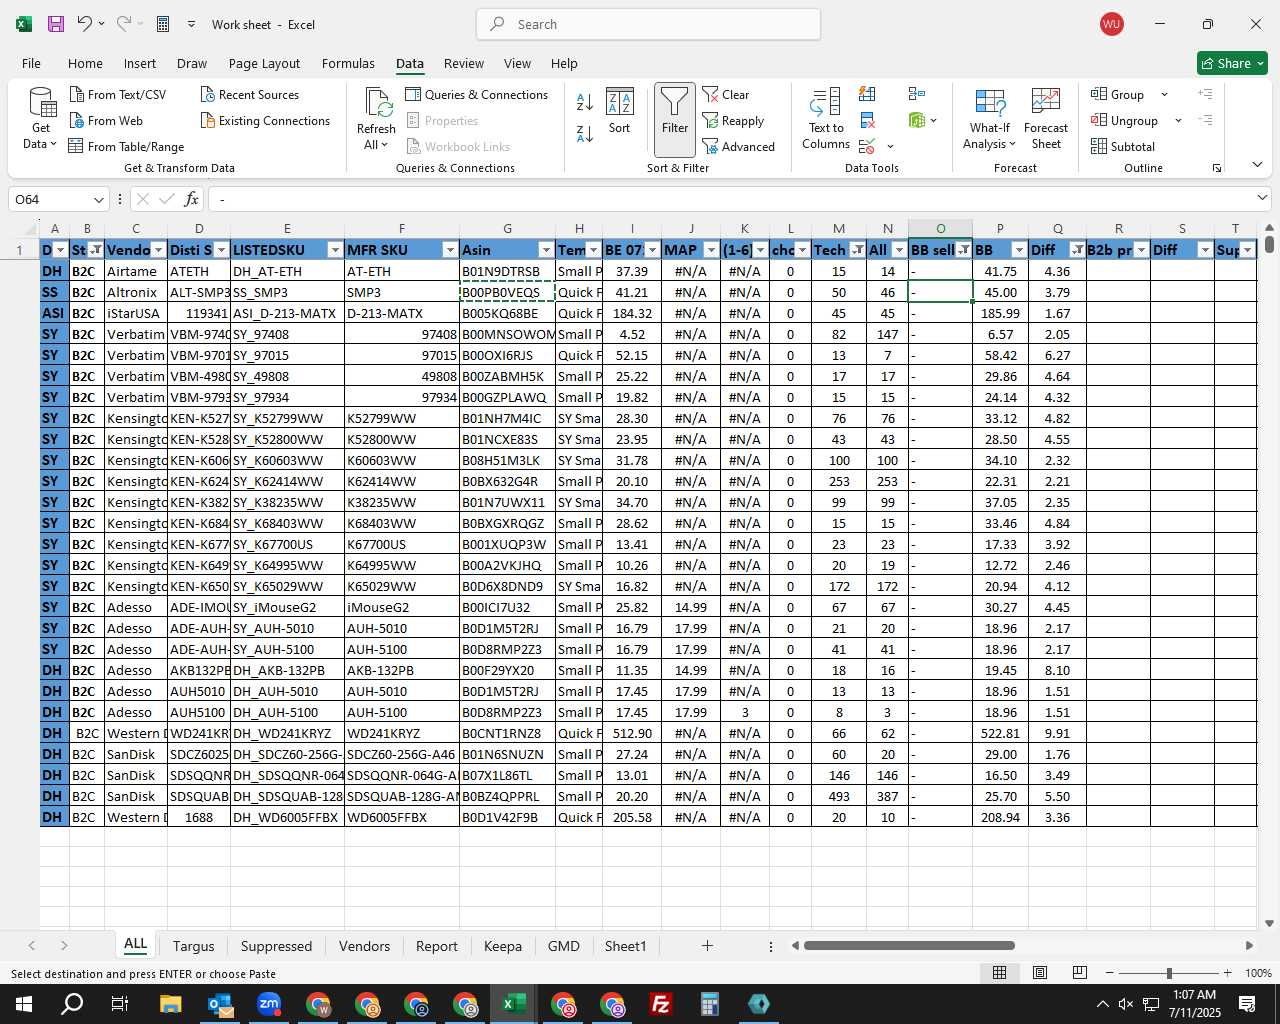Expand the formula bar
The height and width of the screenshot is (1024, 1280).
click(x=1262, y=199)
